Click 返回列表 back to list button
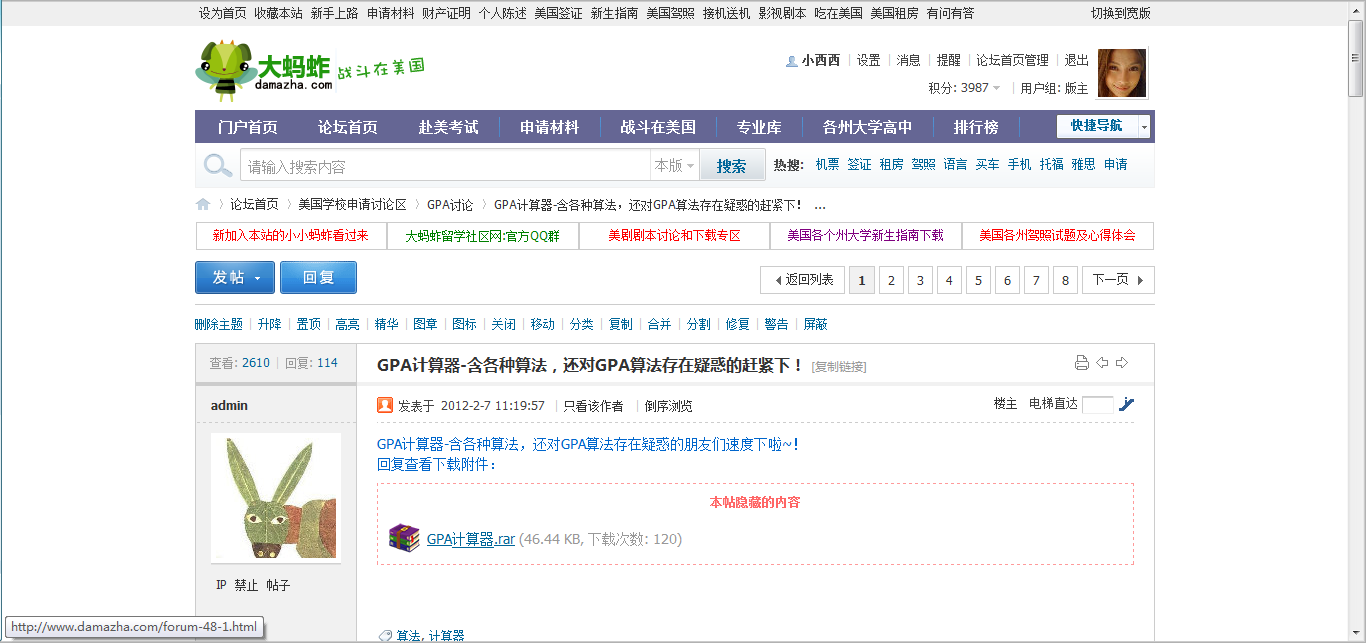 click(x=803, y=280)
